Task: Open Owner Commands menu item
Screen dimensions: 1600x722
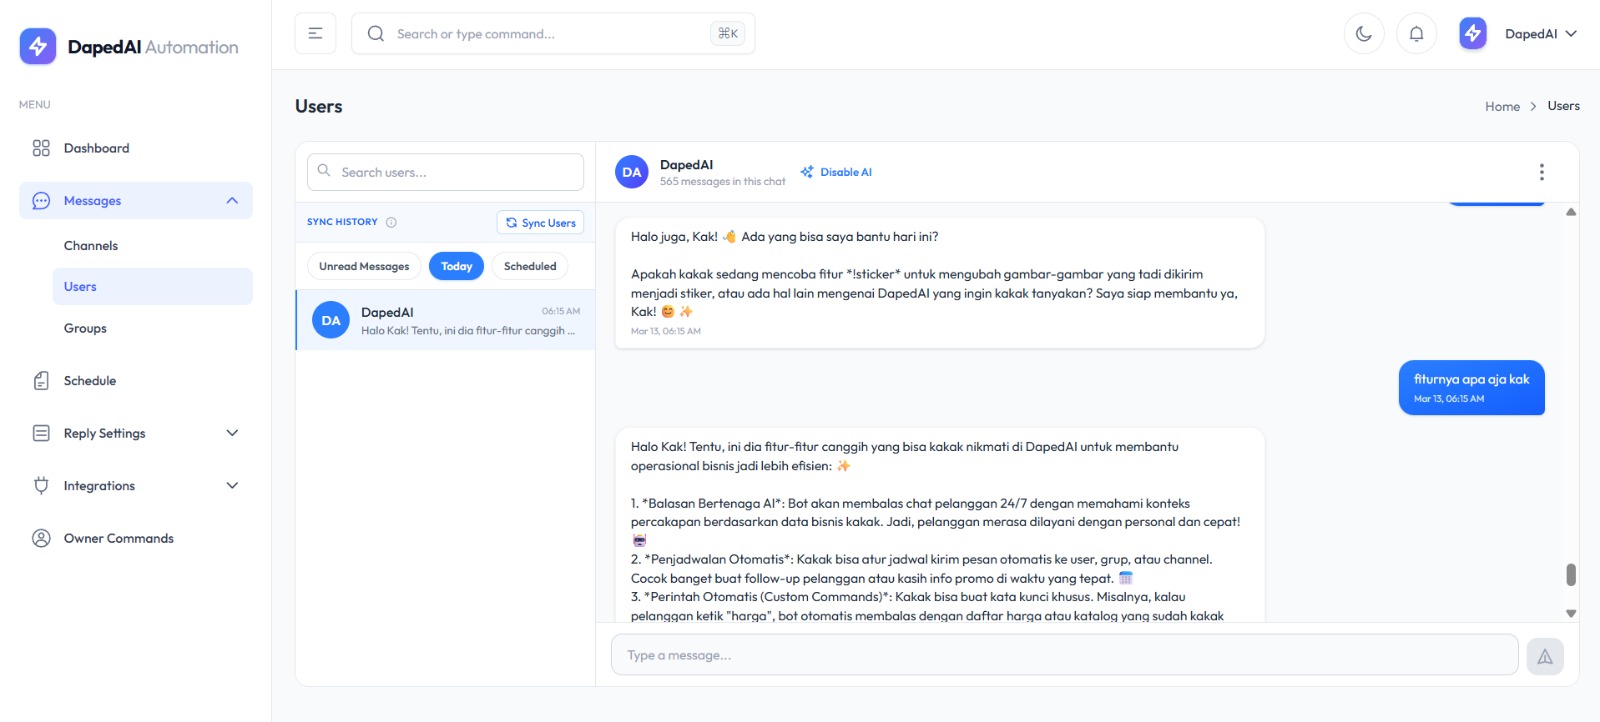Action: pos(136,538)
